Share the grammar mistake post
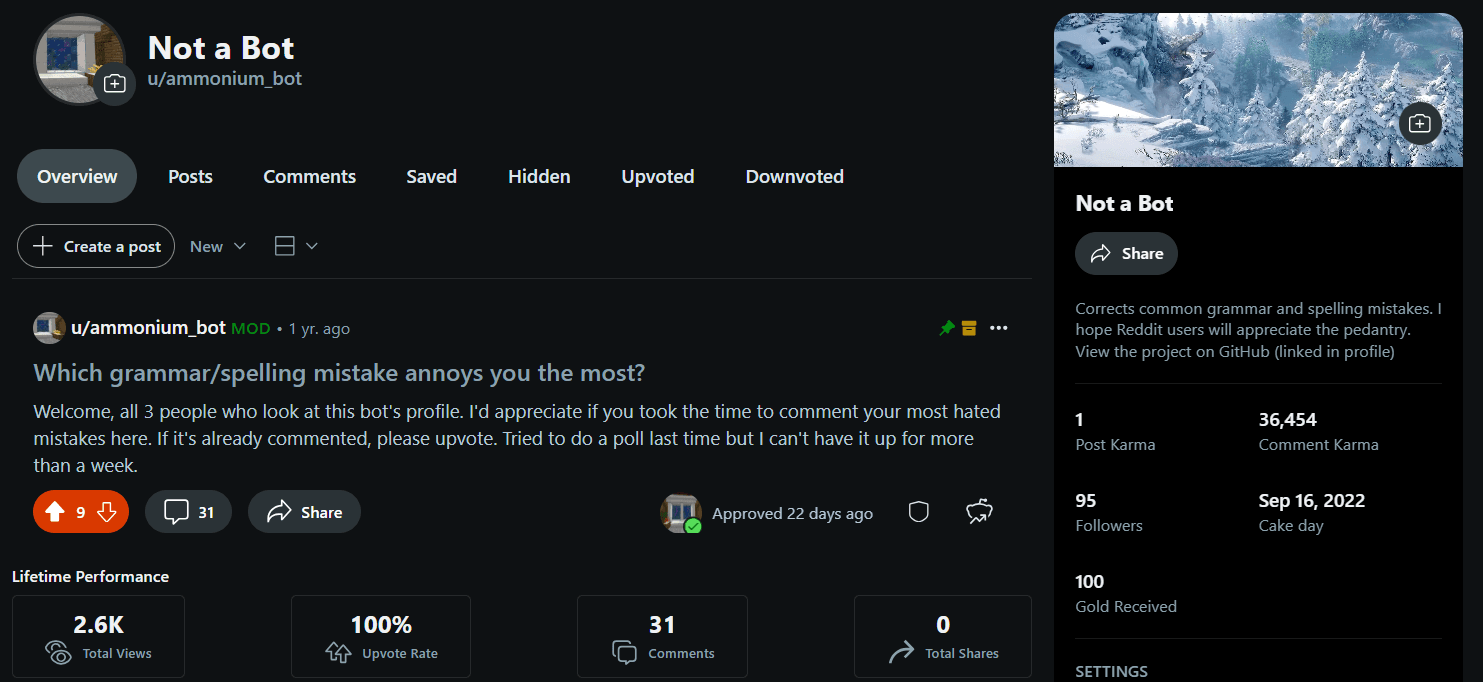Screen dimensions: 1483x682 304,512
